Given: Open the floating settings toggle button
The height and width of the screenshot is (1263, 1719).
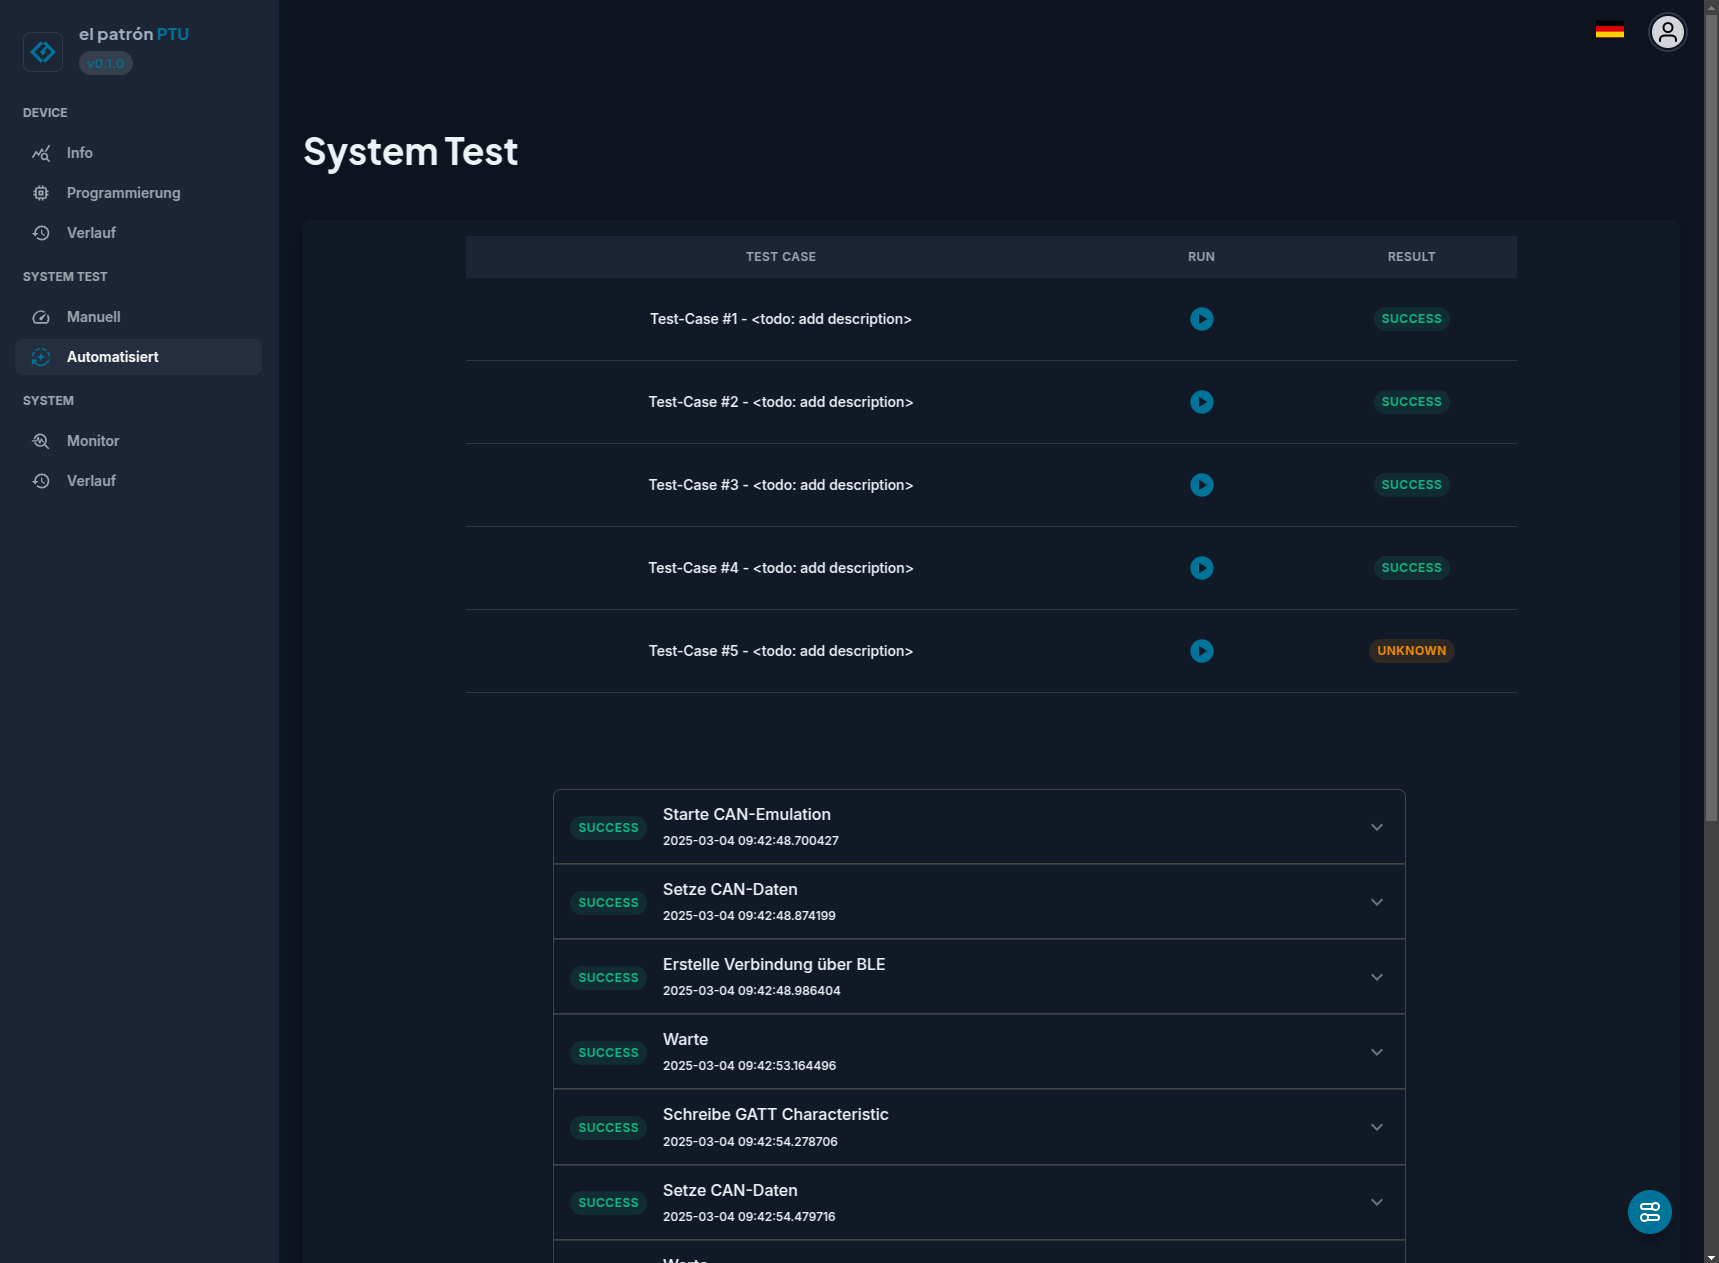Looking at the screenshot, I should pos(1650,1212).
